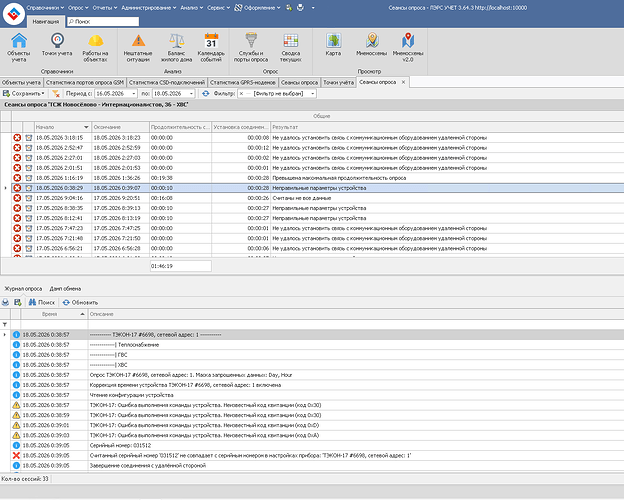Viewport: 624px width, 500px height.
Task: Click save icon in journal toolbar
Action: pos(18,303)
